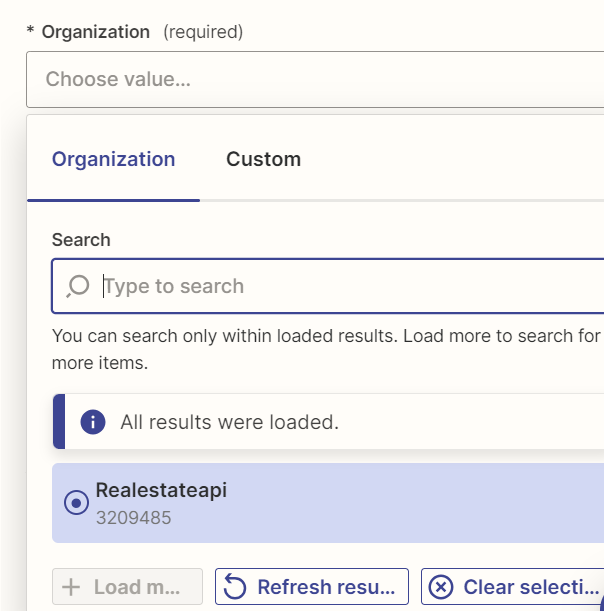Click the Load more button
604x611 pixels.
click(127, 586)
